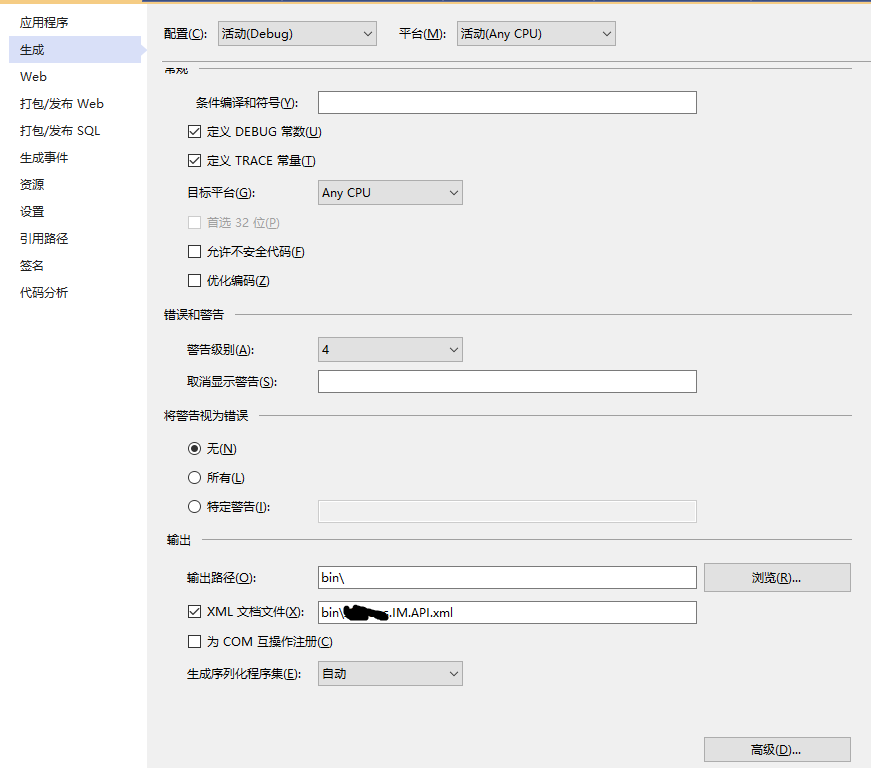Image resolution: width=871 pixels, height=768 pixels.
Task: Go to the 签名 settings page
Action: (31, 265)
